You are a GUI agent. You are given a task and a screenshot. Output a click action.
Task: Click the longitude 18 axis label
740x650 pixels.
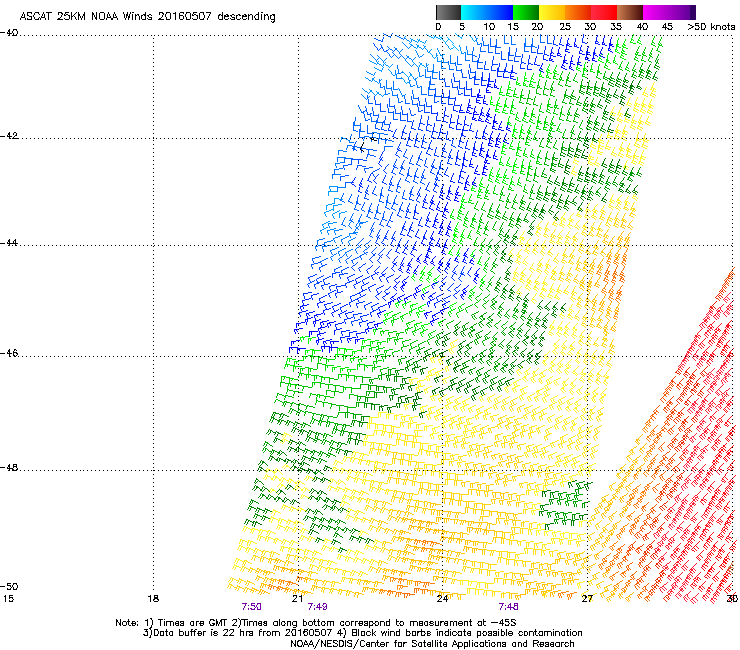[x=153, y=599]
